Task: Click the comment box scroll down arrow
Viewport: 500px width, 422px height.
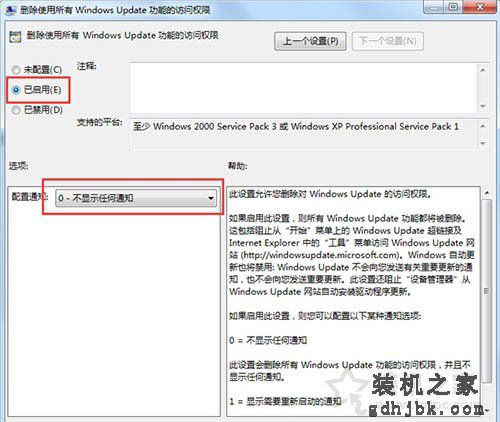Action: (x=483, y=106)
